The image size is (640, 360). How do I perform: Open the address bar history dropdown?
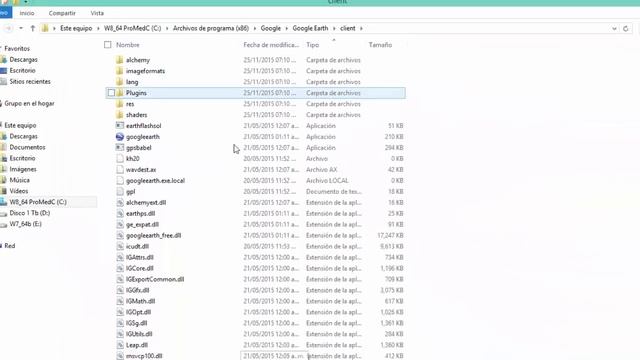(614, 29)
